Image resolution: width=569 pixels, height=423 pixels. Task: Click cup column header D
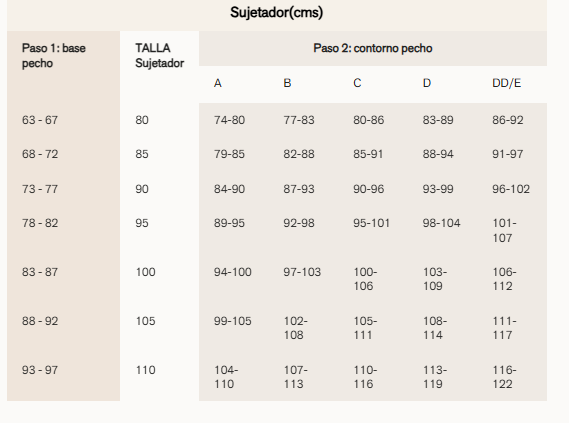(427, 83)
